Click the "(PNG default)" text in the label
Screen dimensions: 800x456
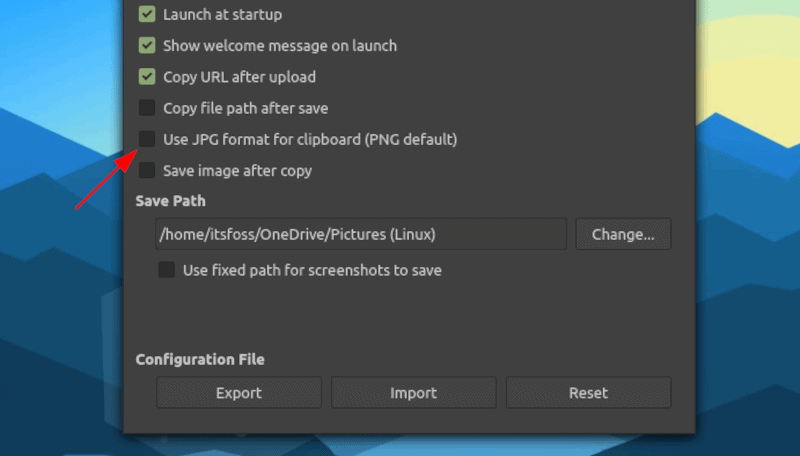(410, 139)
